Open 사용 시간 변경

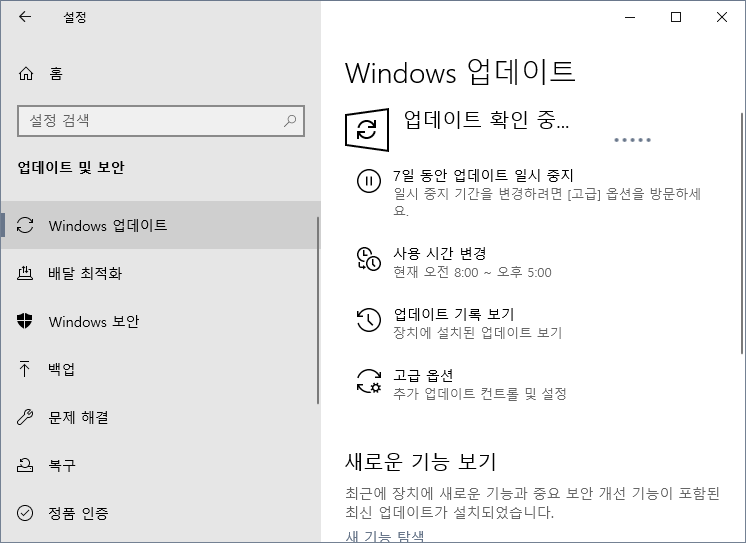(x=440, y=253)
